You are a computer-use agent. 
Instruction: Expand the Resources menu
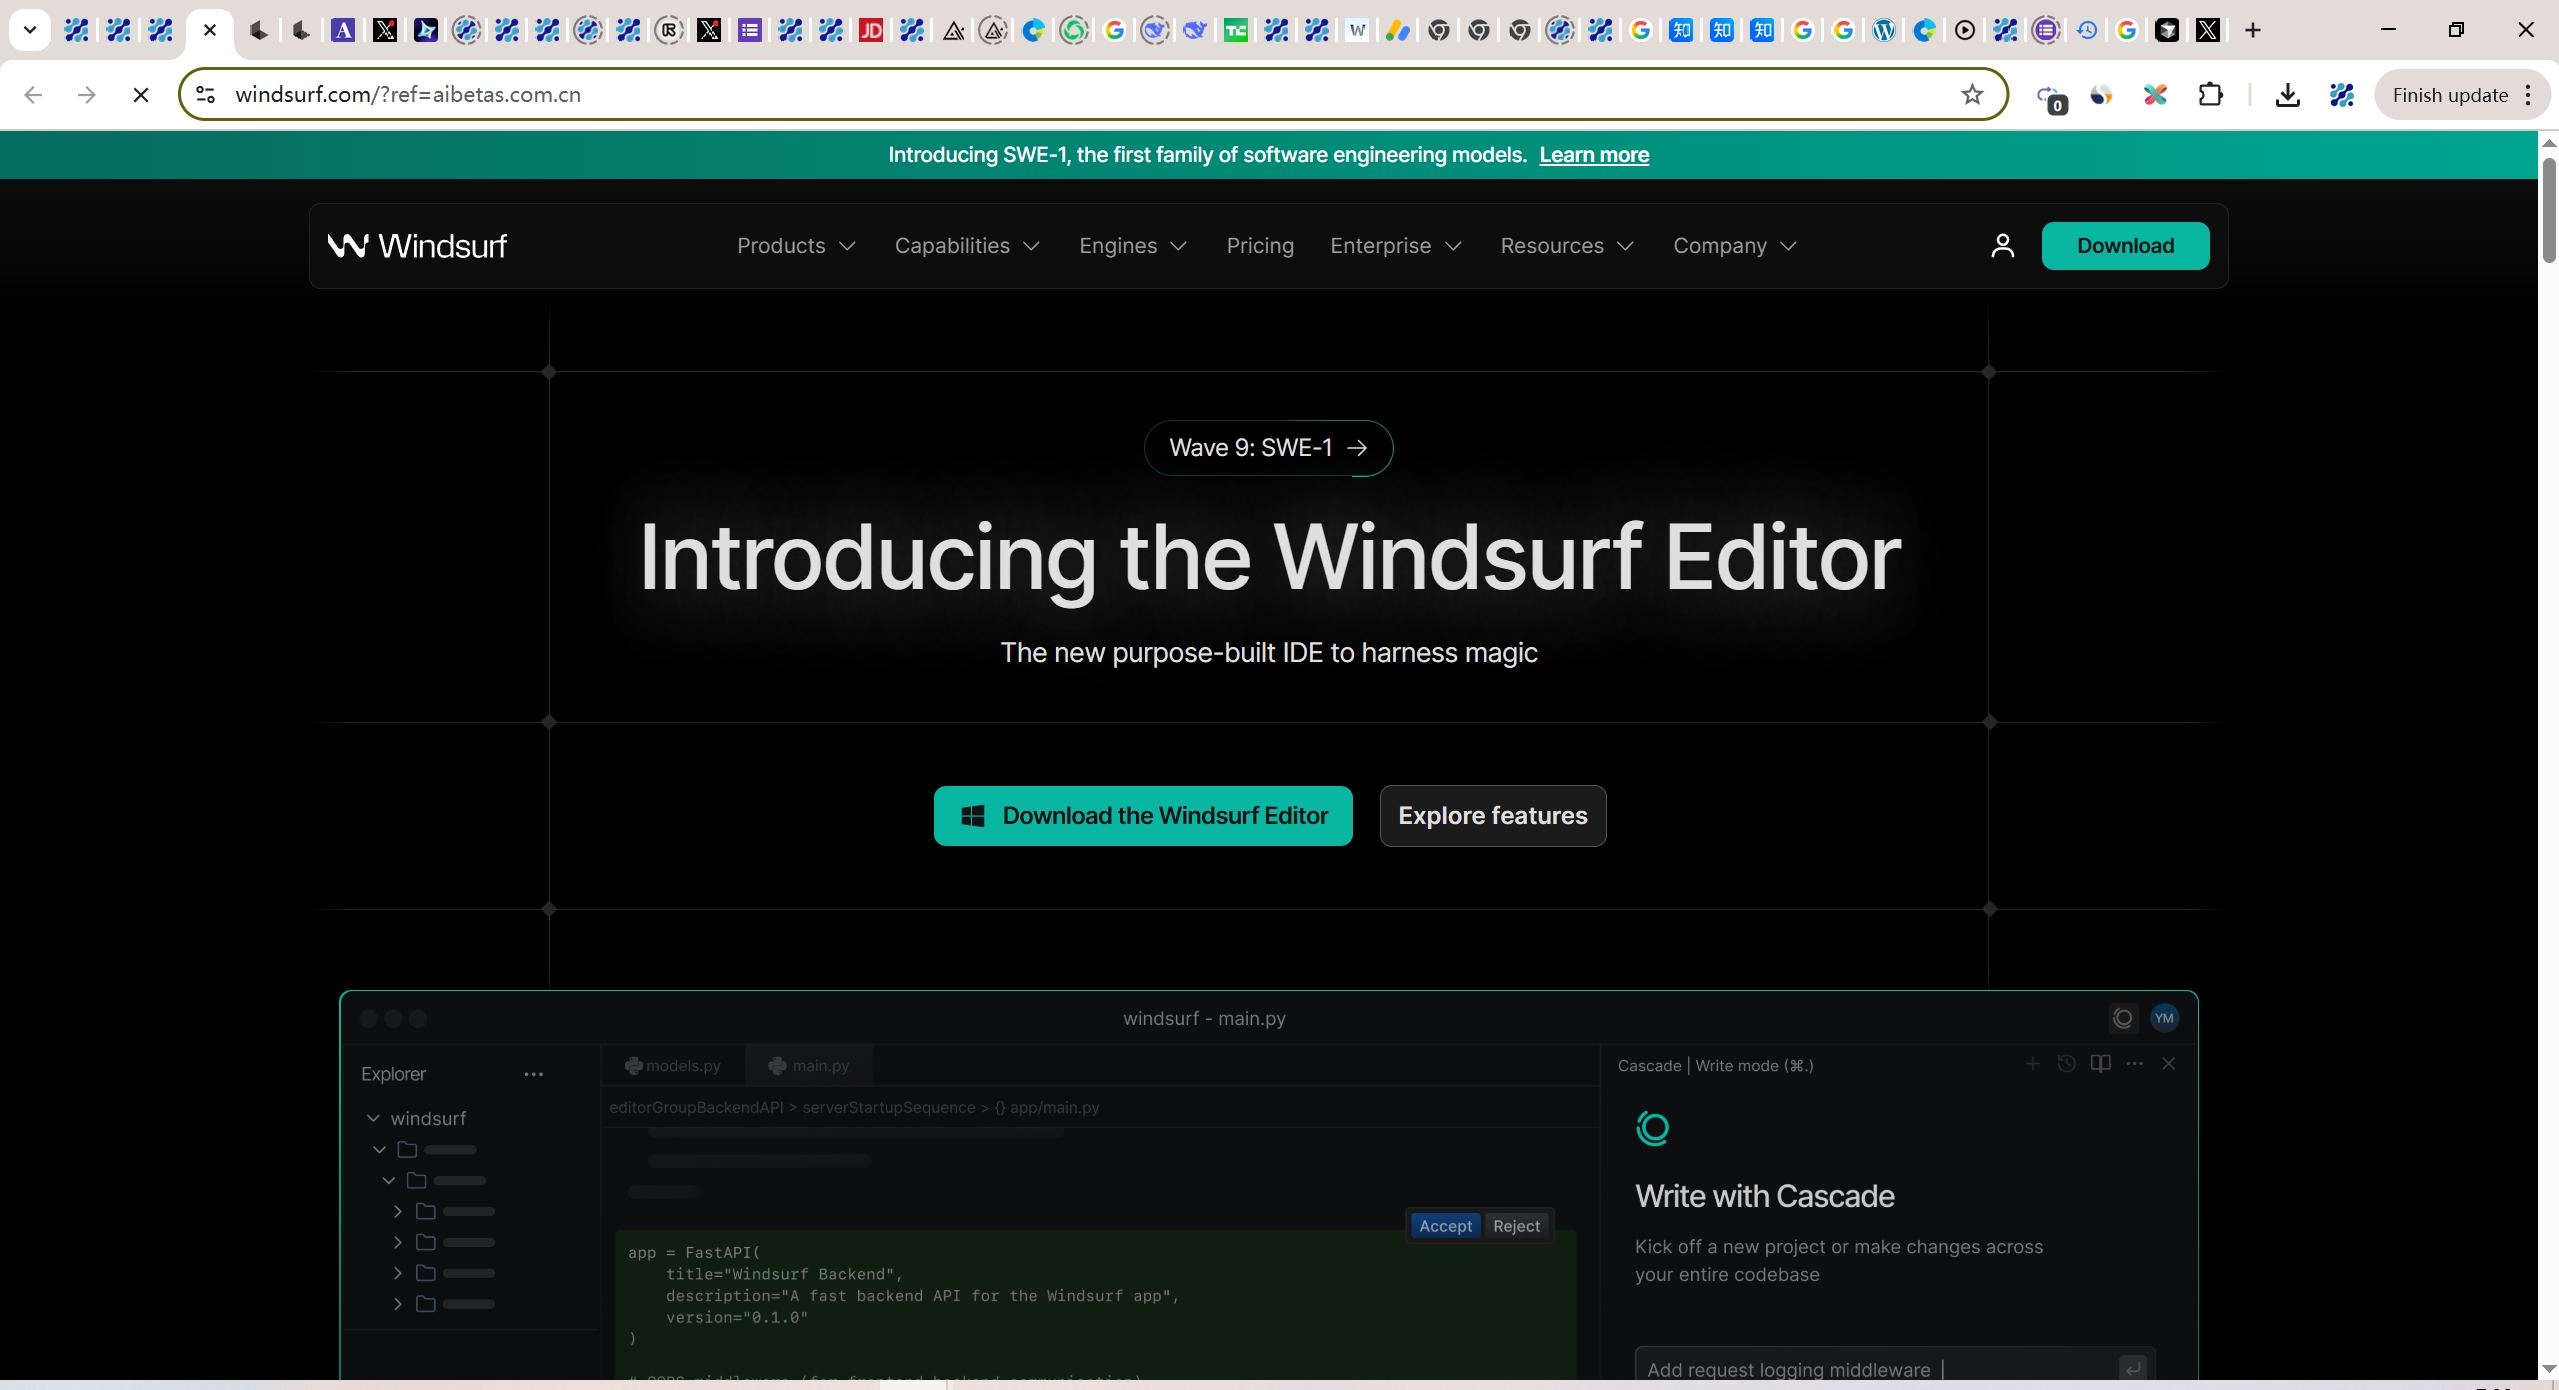click(1567, 246)
